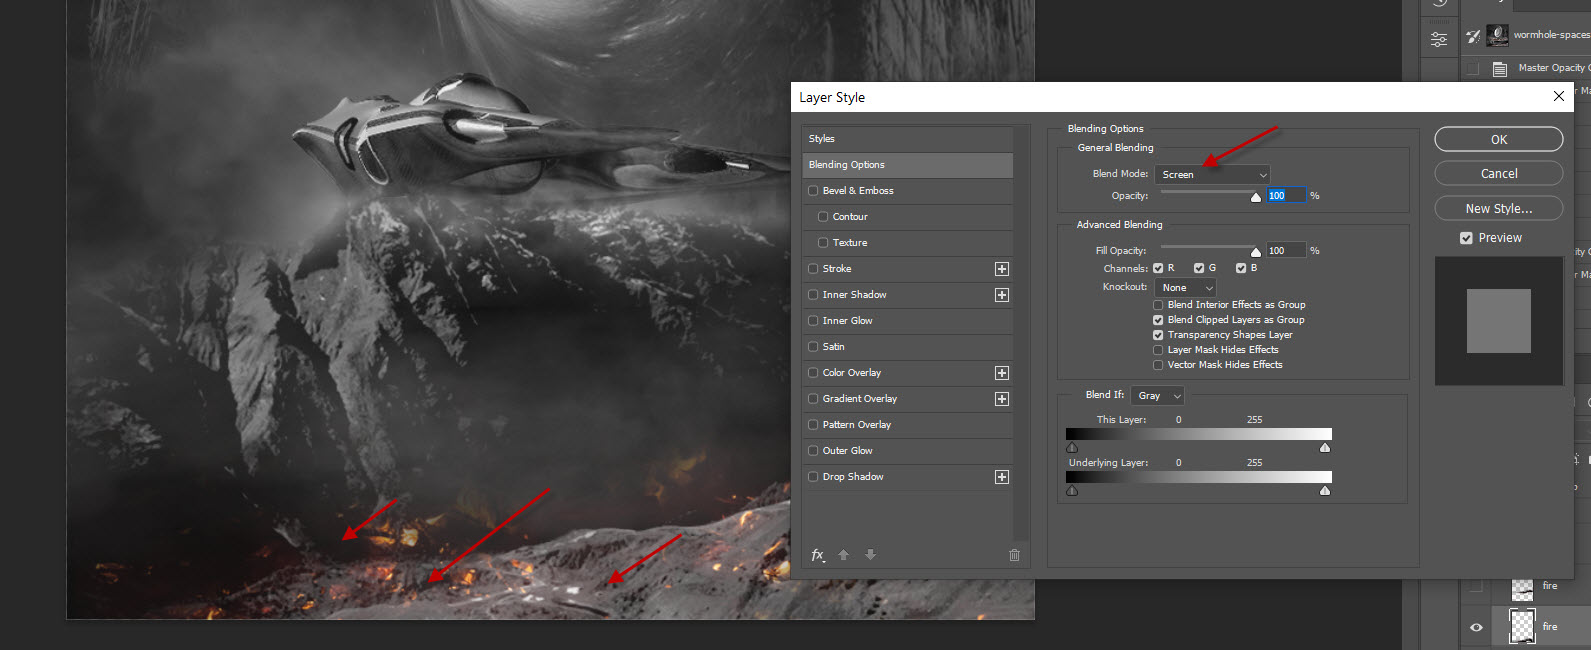Click the New Style... button
Image resolution: width=1591 pixels, height=650 pixels.
pyautogui.click(x=1498, y=208)
